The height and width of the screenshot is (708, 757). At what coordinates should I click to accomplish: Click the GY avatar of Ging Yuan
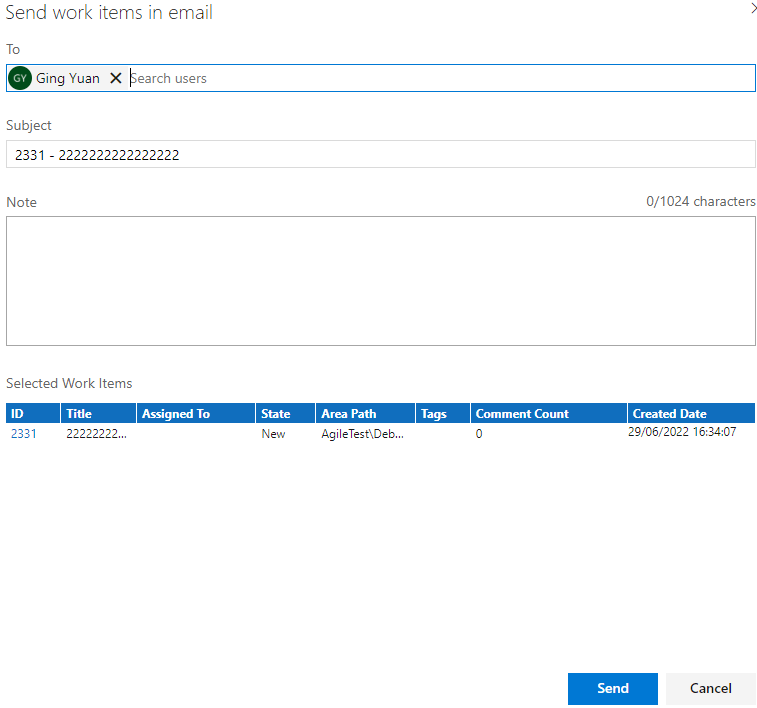pyautogui.click(x=20, y=78)
